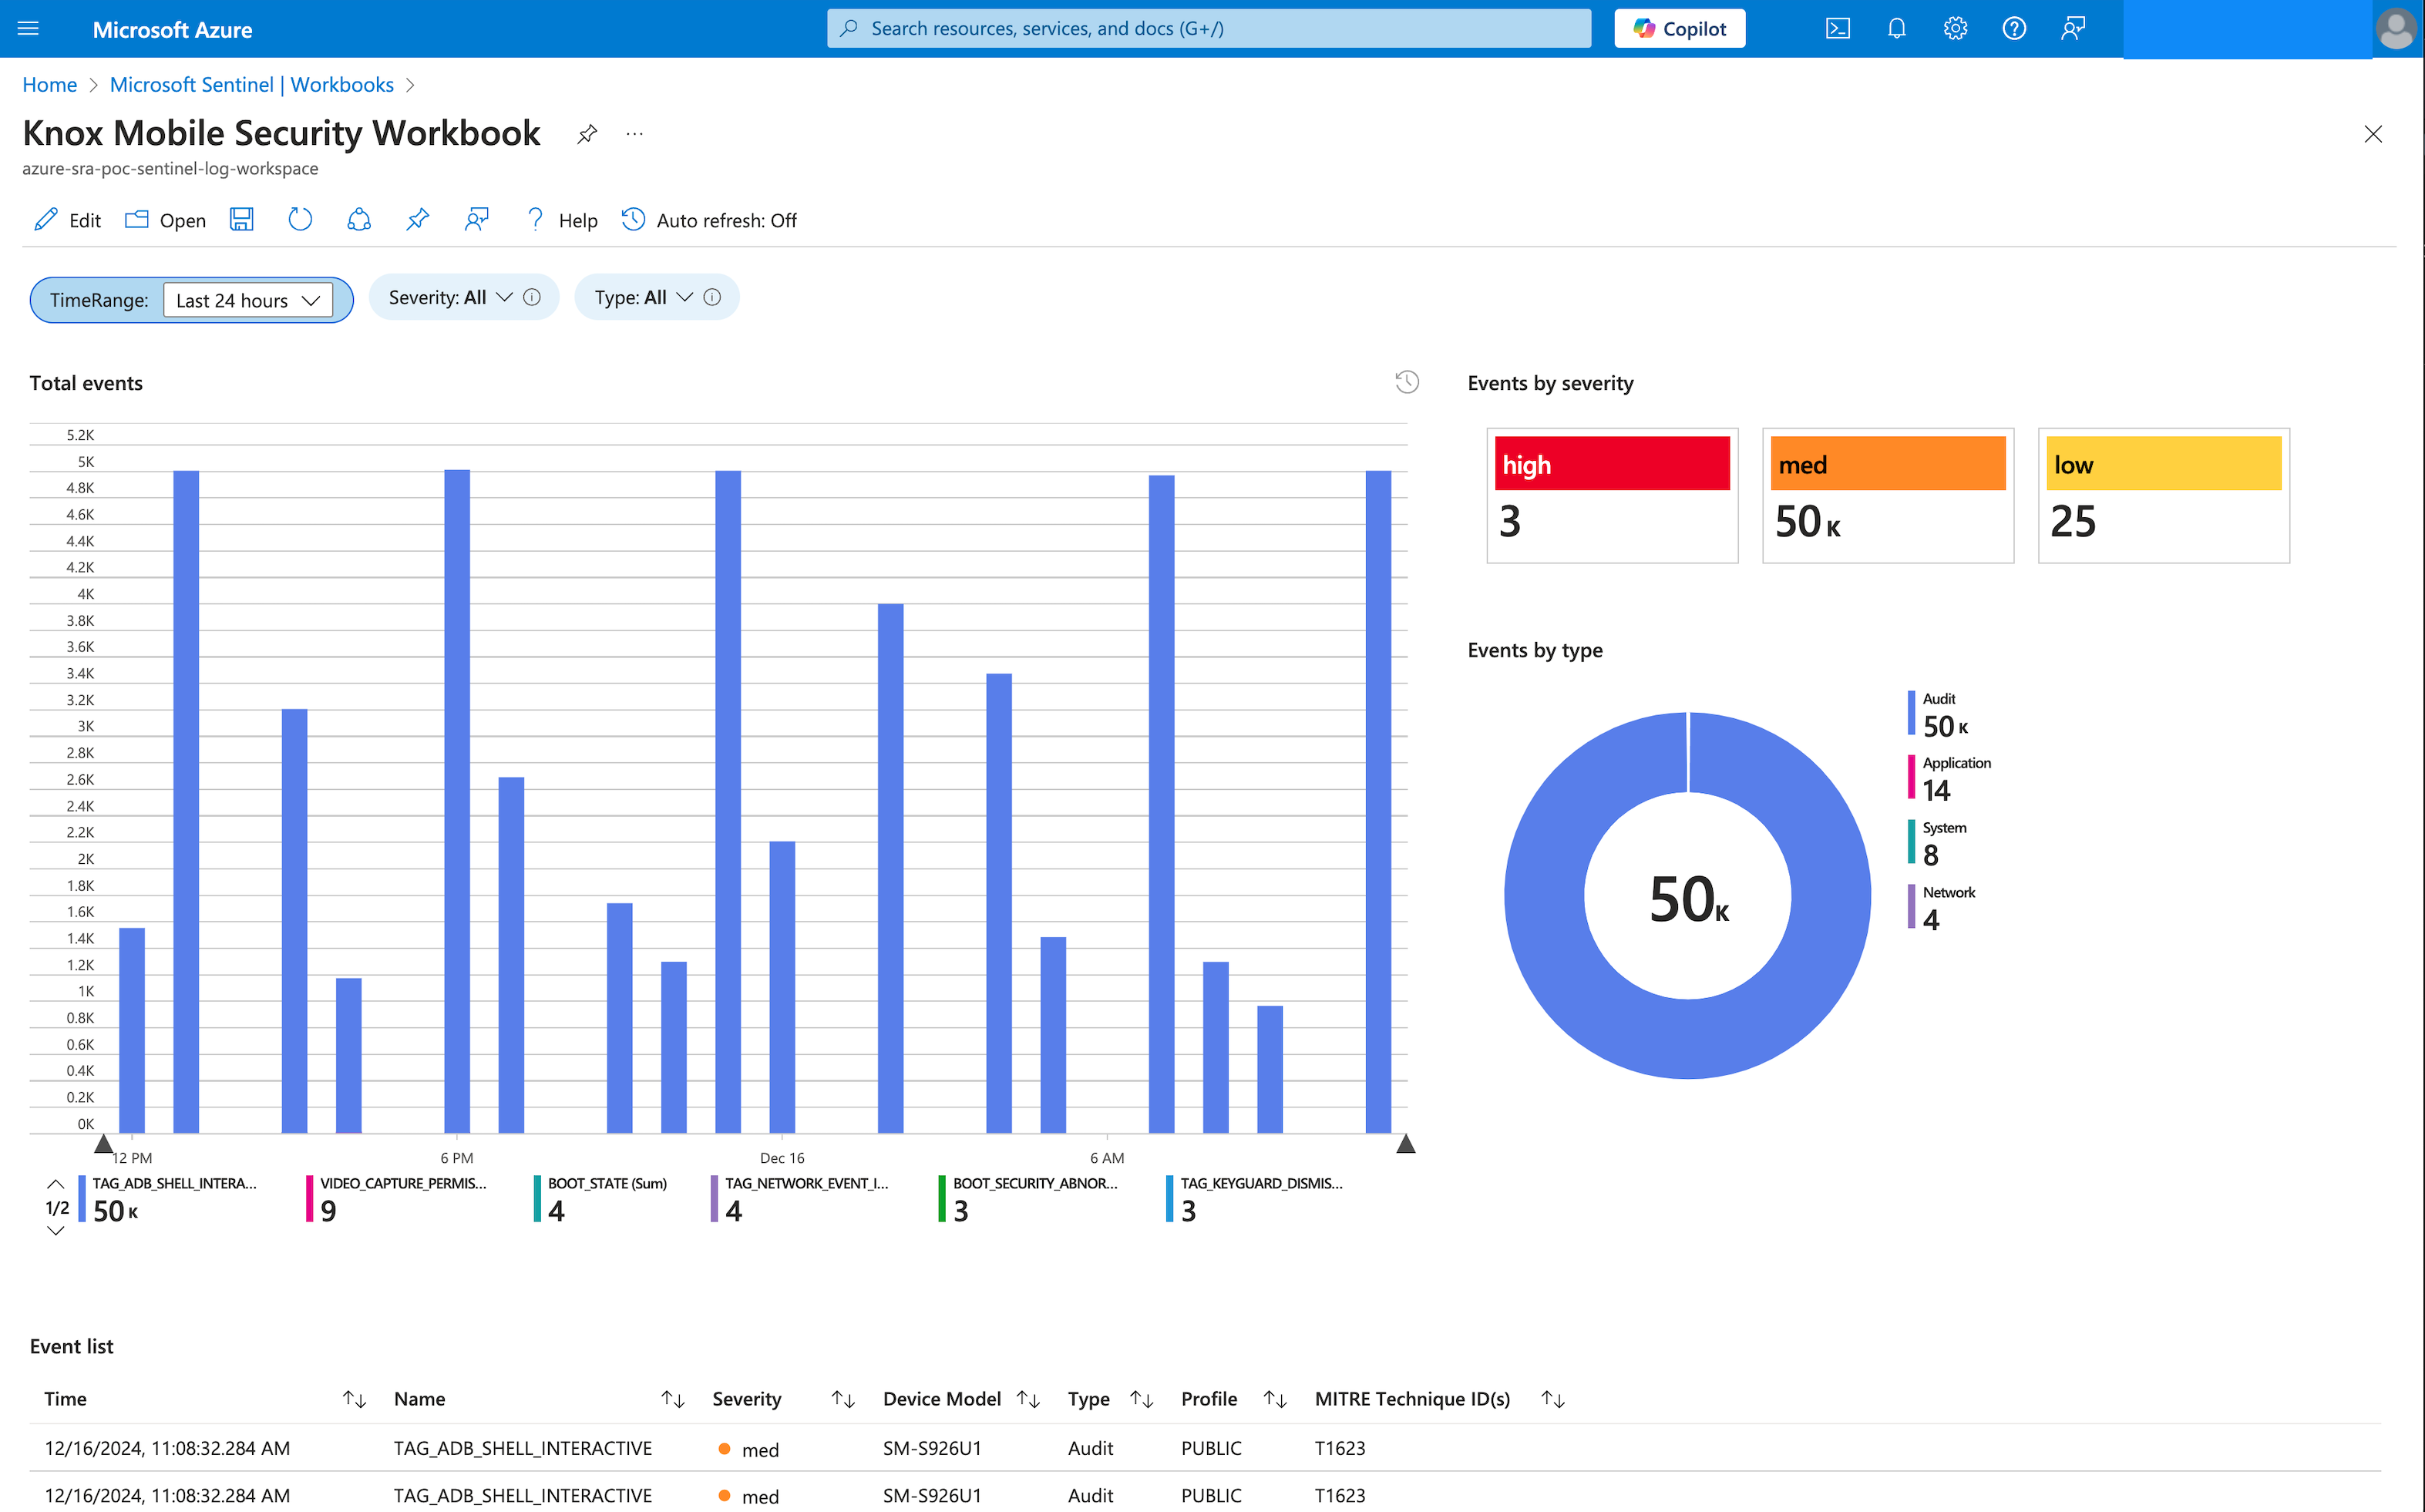Open the Help documentation link
This screenshot has height=1512, width=2425.
pos(561,219)
